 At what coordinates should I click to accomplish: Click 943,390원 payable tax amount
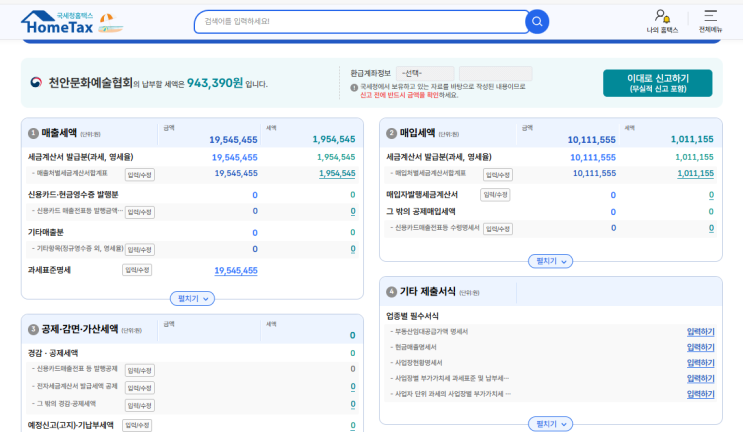[x=215, y=83]
